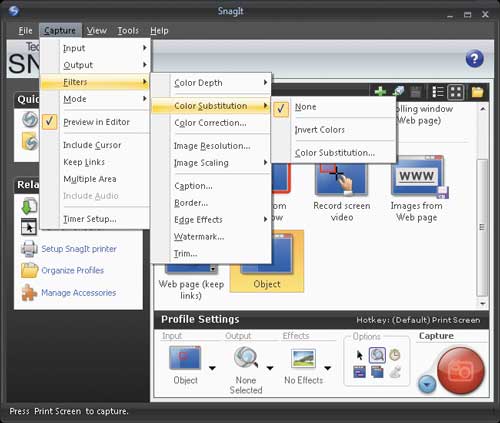
Task: Expand the Color Depth submenu
Action: 211,83
